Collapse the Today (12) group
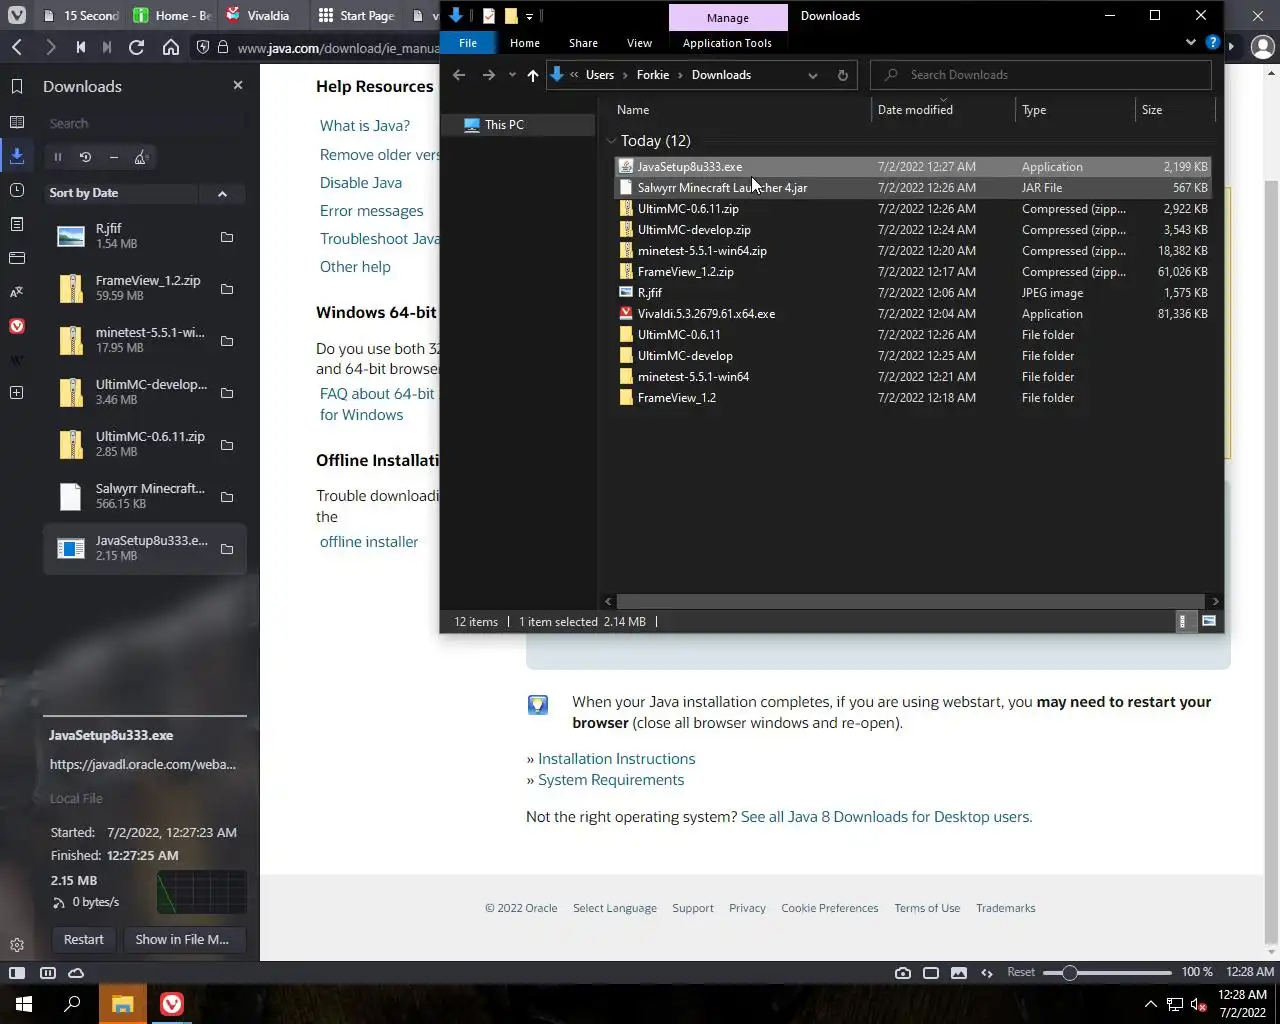Viewport: 1280px width, 1024px height. click(610, 141)
